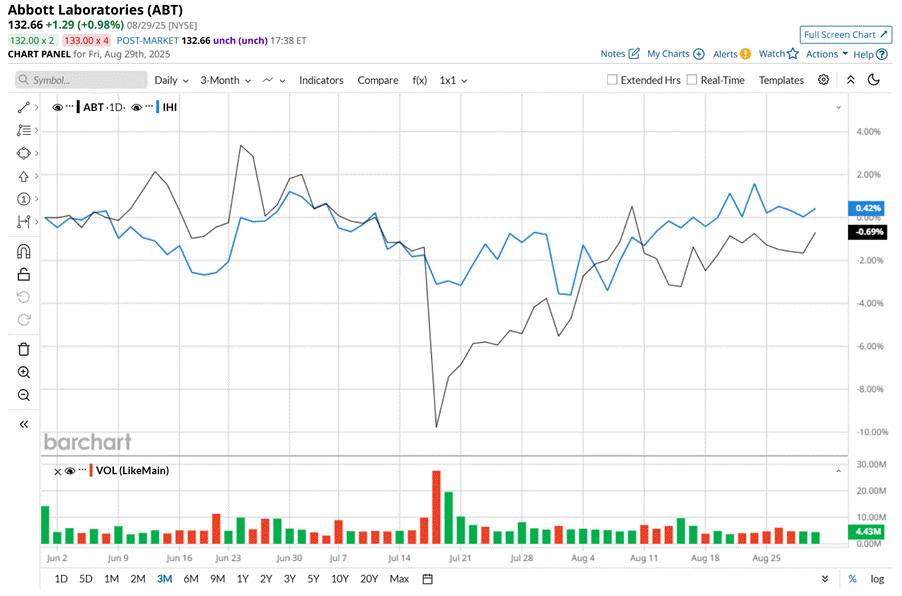Toggle ABT series visibility eye
The width and height of the screenshot is (902, 596).
pos(57,108)
